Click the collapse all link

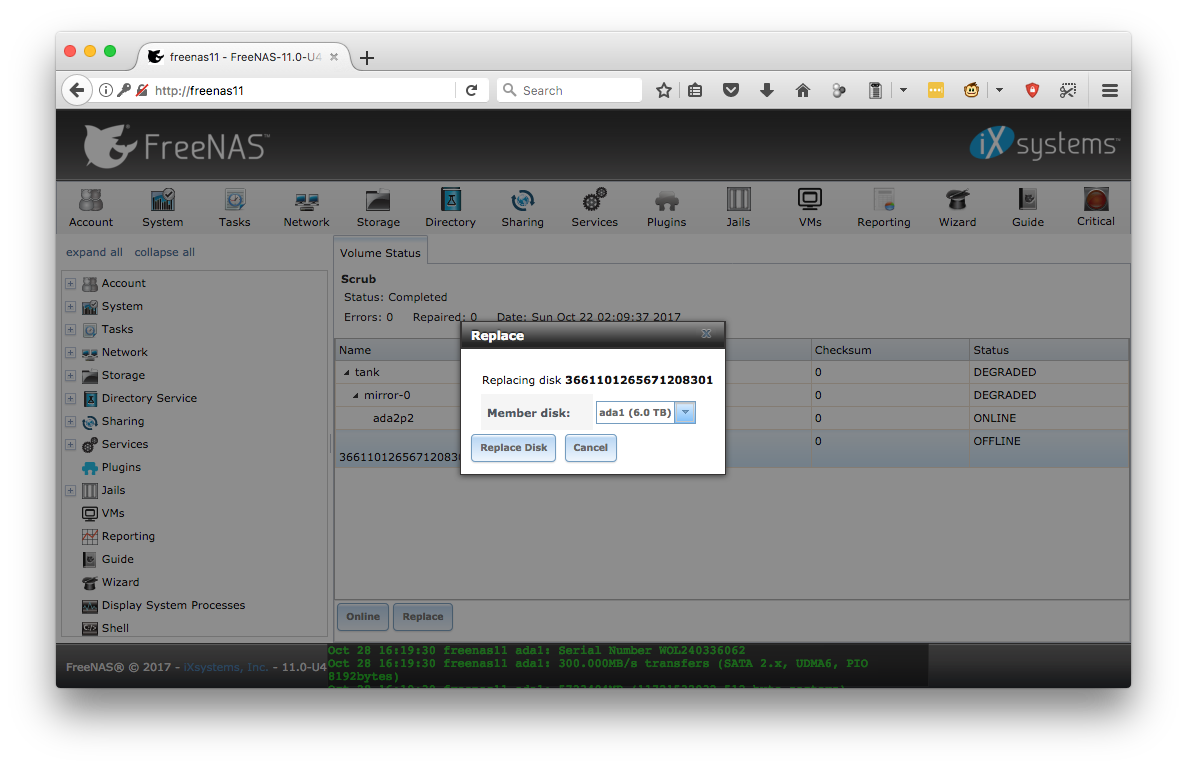pos(164,252)
